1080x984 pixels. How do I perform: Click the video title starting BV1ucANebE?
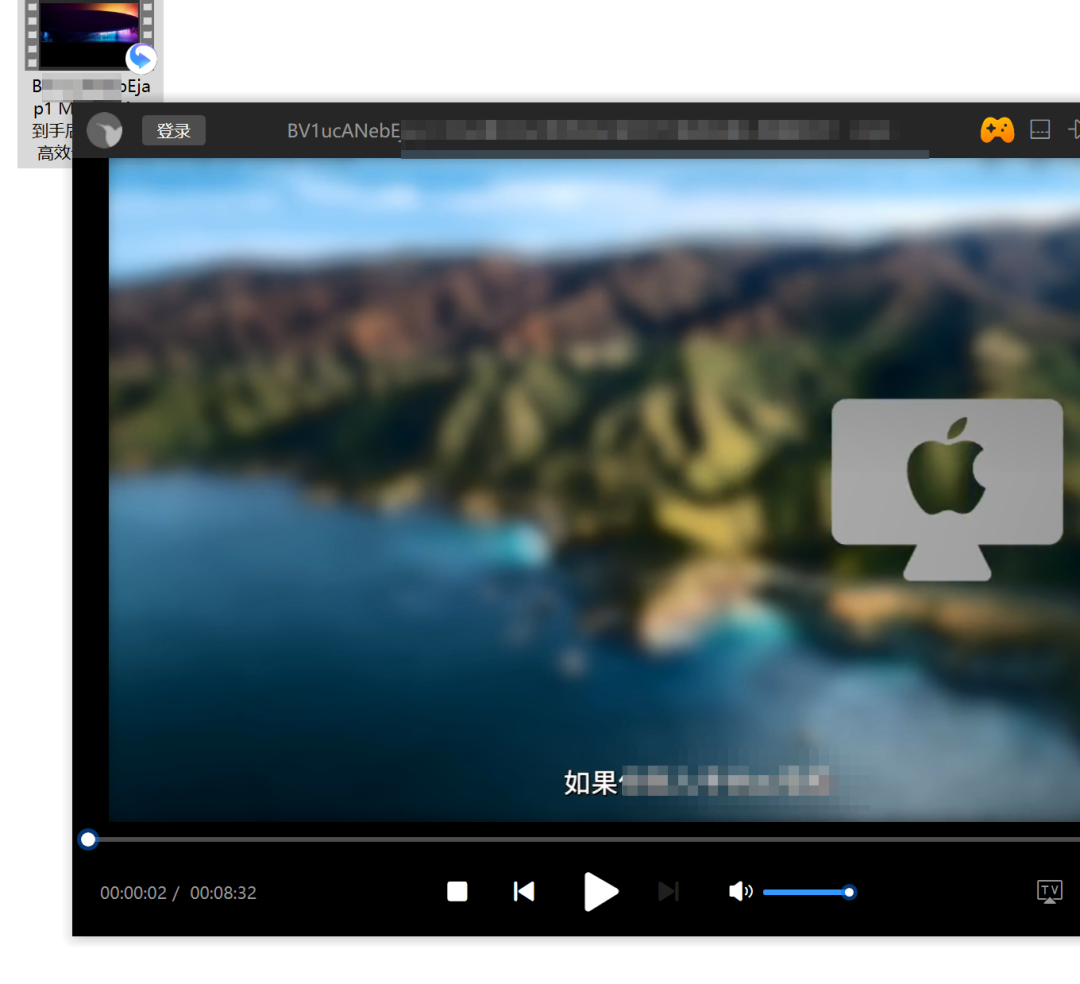click(589, 131)
